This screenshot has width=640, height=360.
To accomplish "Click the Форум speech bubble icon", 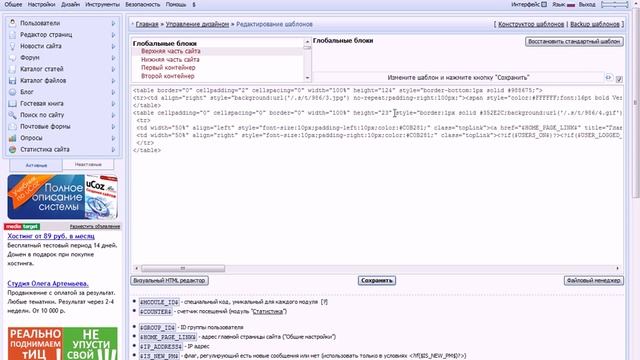I will [x=13, y=58].
